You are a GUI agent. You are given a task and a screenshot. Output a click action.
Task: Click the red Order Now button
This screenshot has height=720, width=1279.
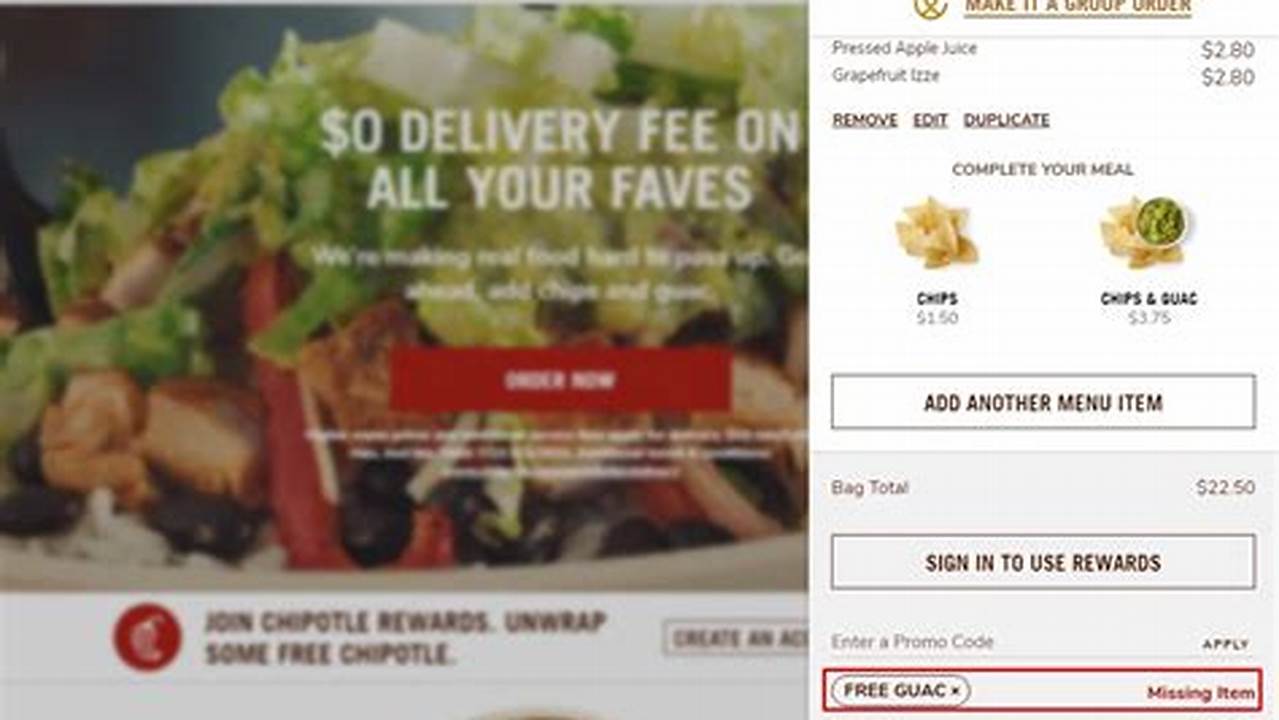point(560,380)
